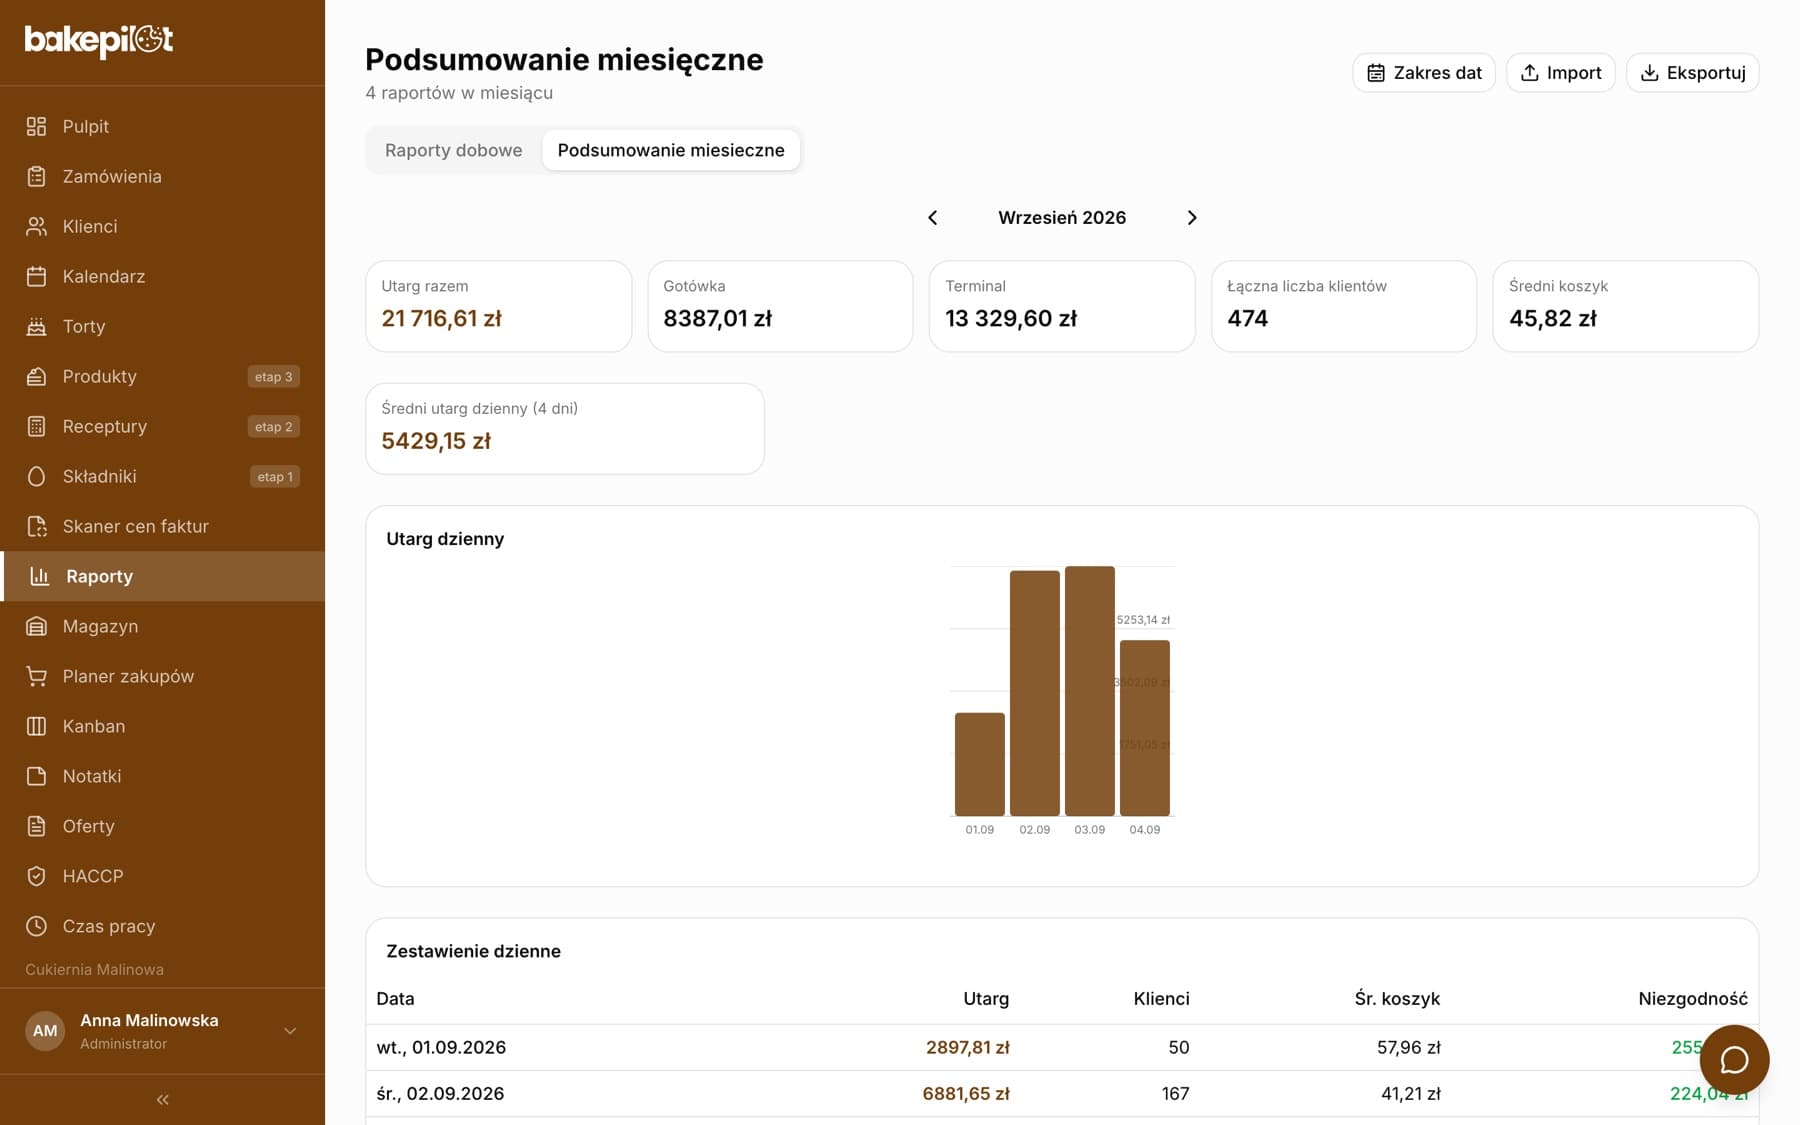Open the chat bubble widget
This screenshot has width=1800, height=1125.
[x=1734, y=1060]
